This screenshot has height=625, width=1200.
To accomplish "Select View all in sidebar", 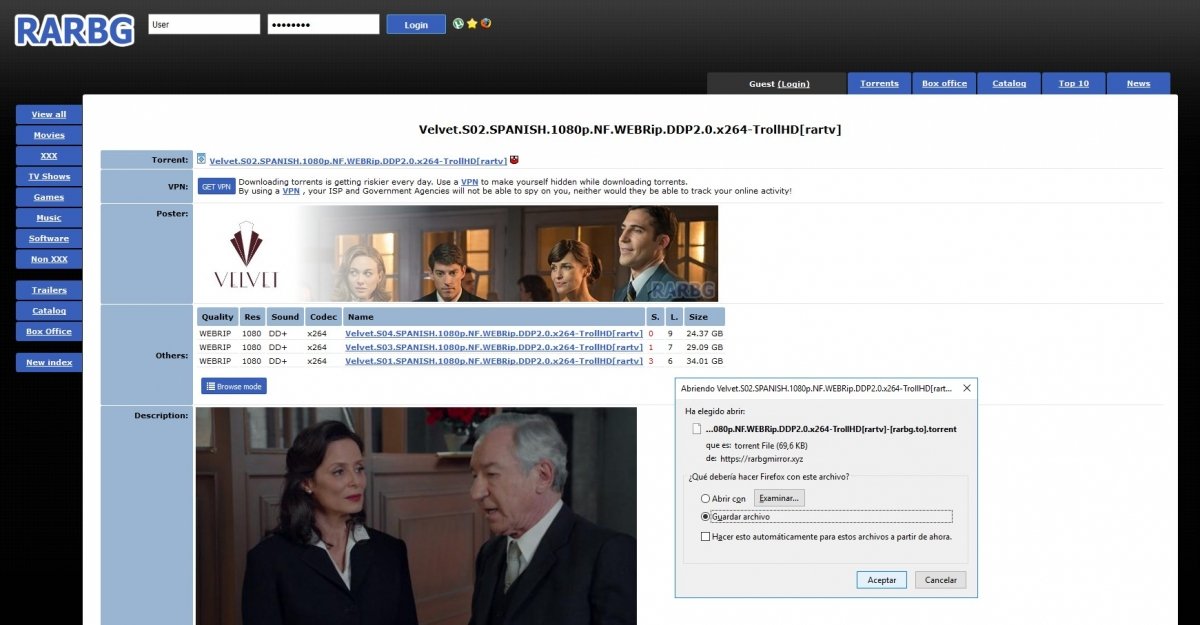I will pyautogui.click(x=49, y=114).
